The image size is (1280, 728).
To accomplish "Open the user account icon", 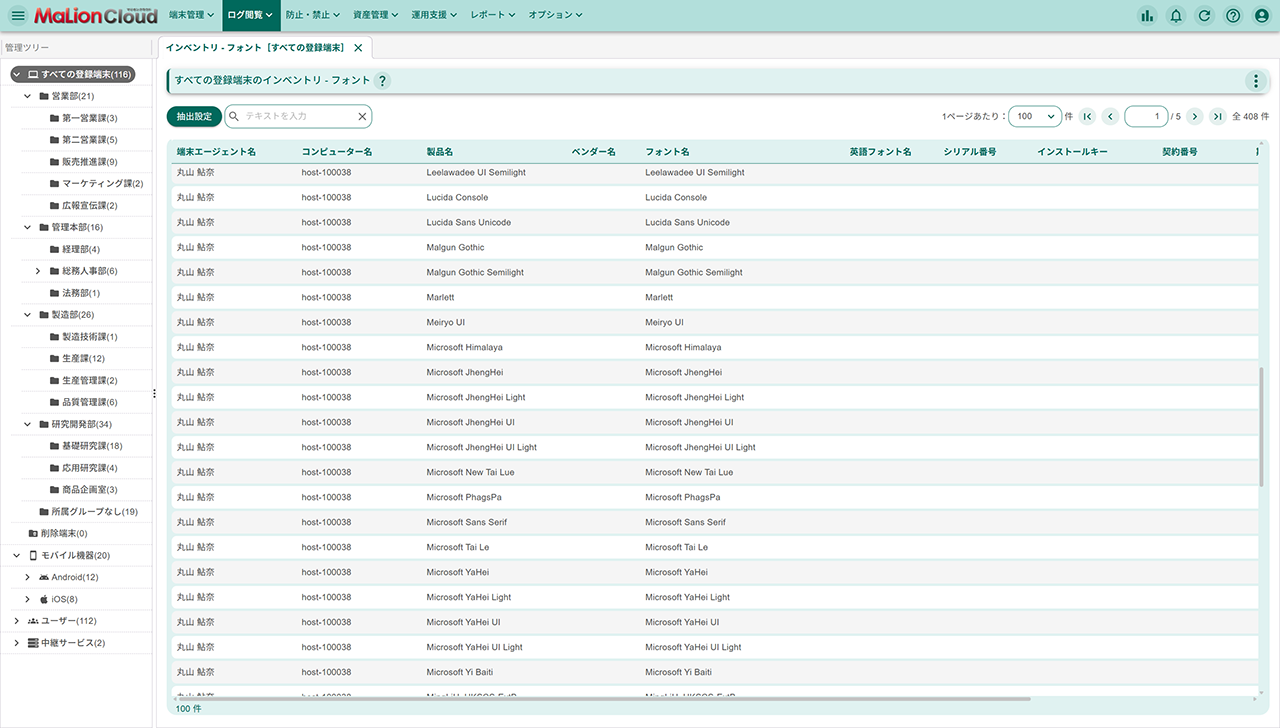I will click(1263, 16).
